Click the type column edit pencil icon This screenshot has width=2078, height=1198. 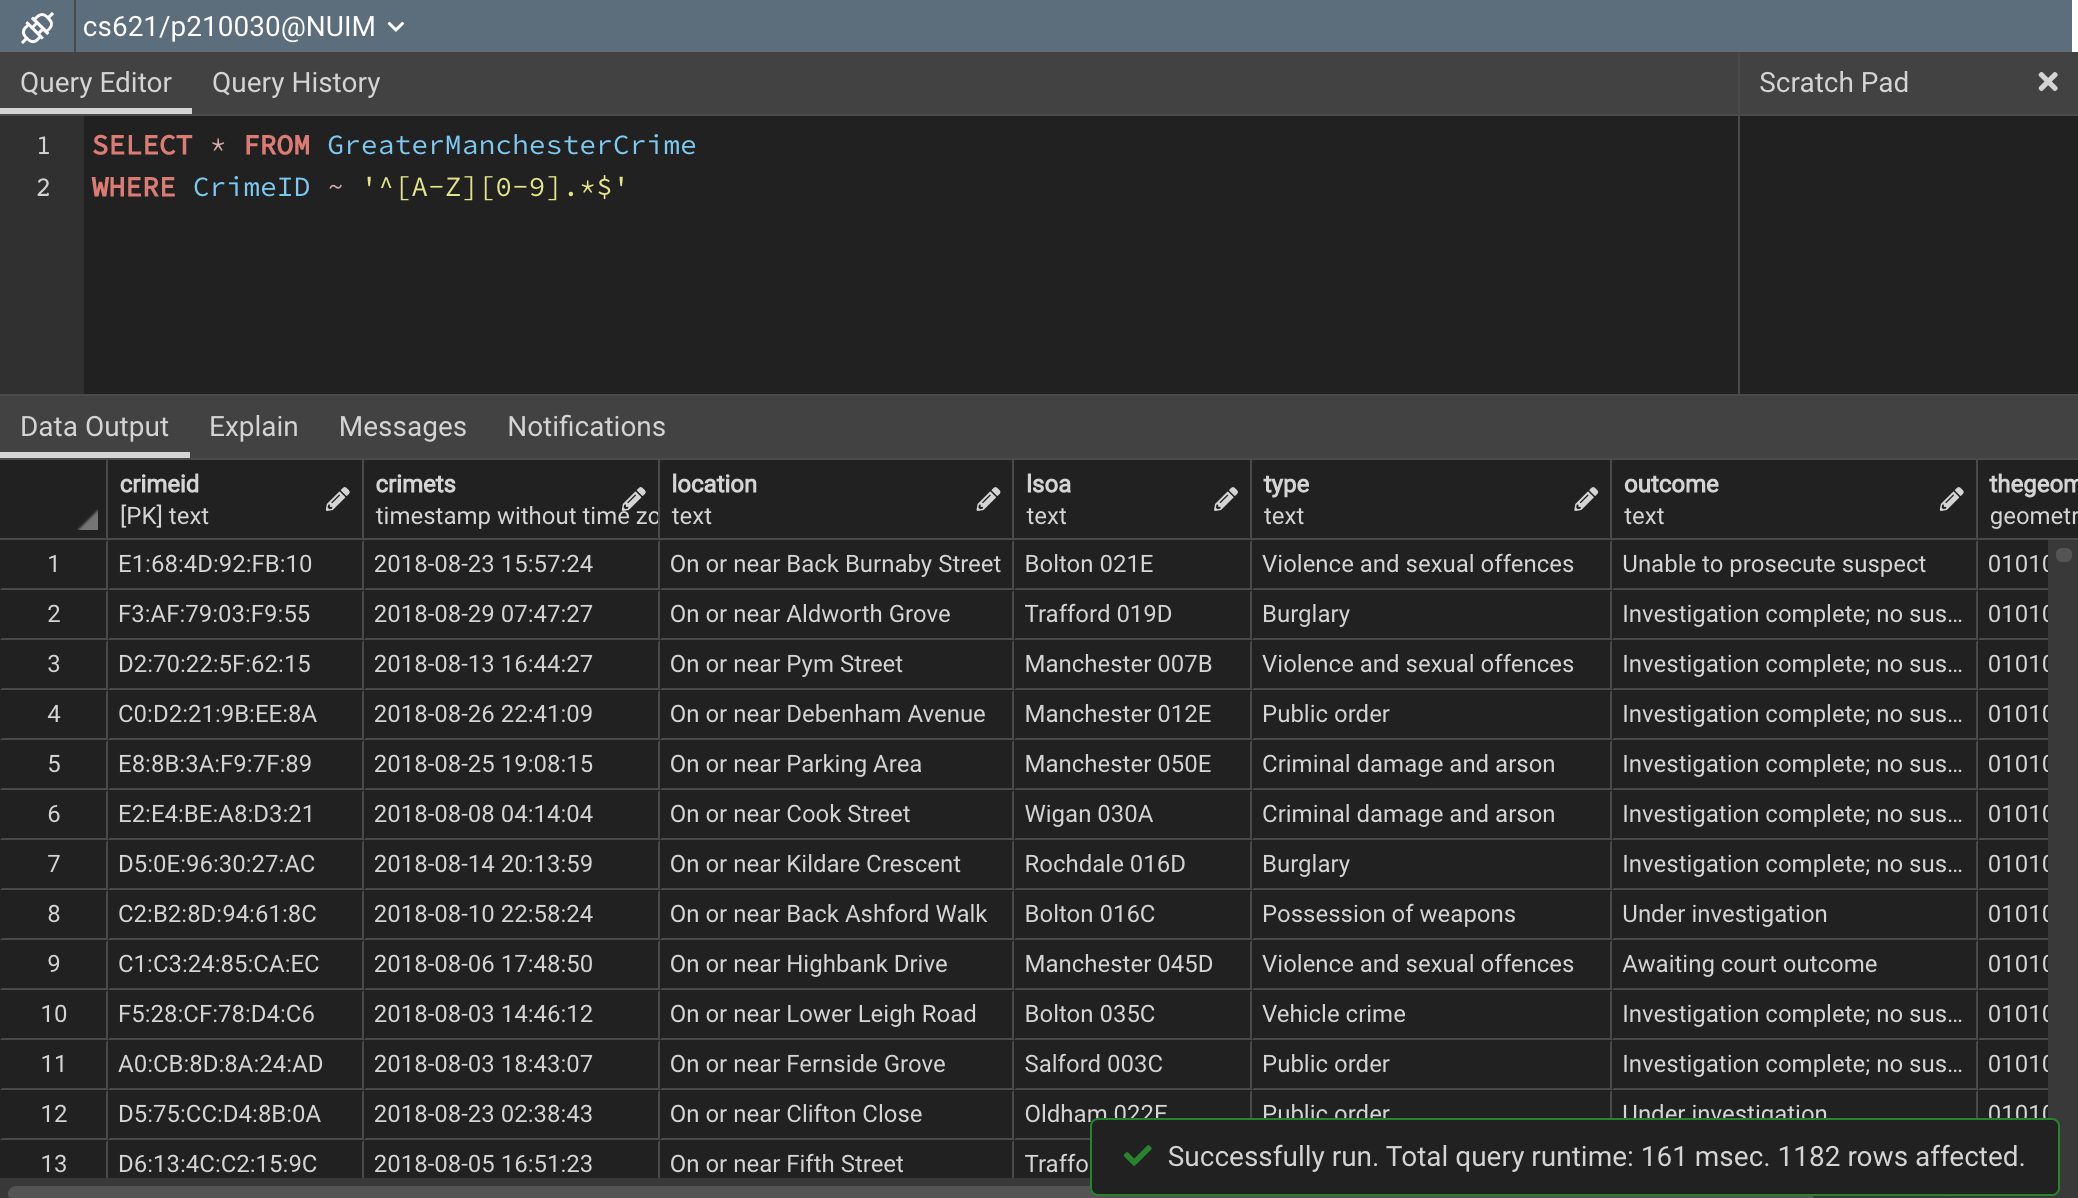(x=1586, y=499)
